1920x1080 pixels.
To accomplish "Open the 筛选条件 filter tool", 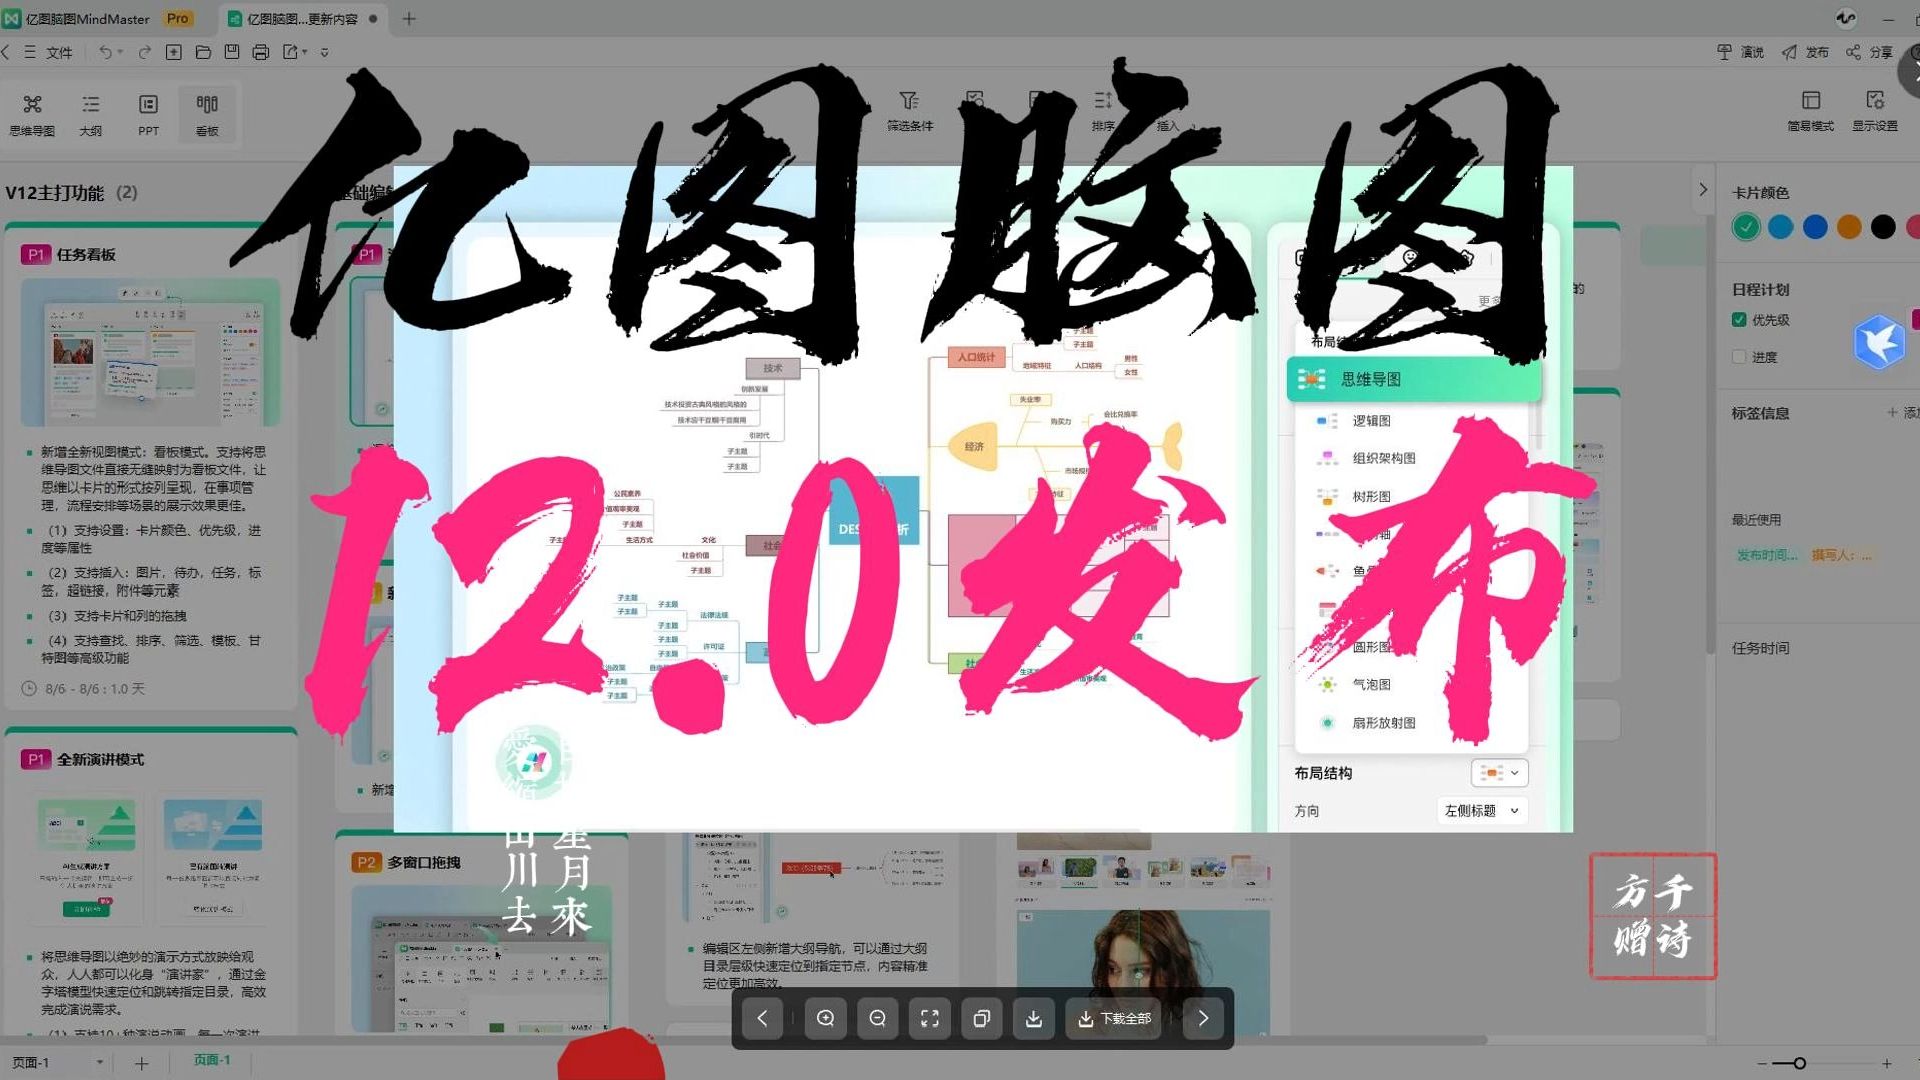I will pyautogui.click(x=909, y=112).
